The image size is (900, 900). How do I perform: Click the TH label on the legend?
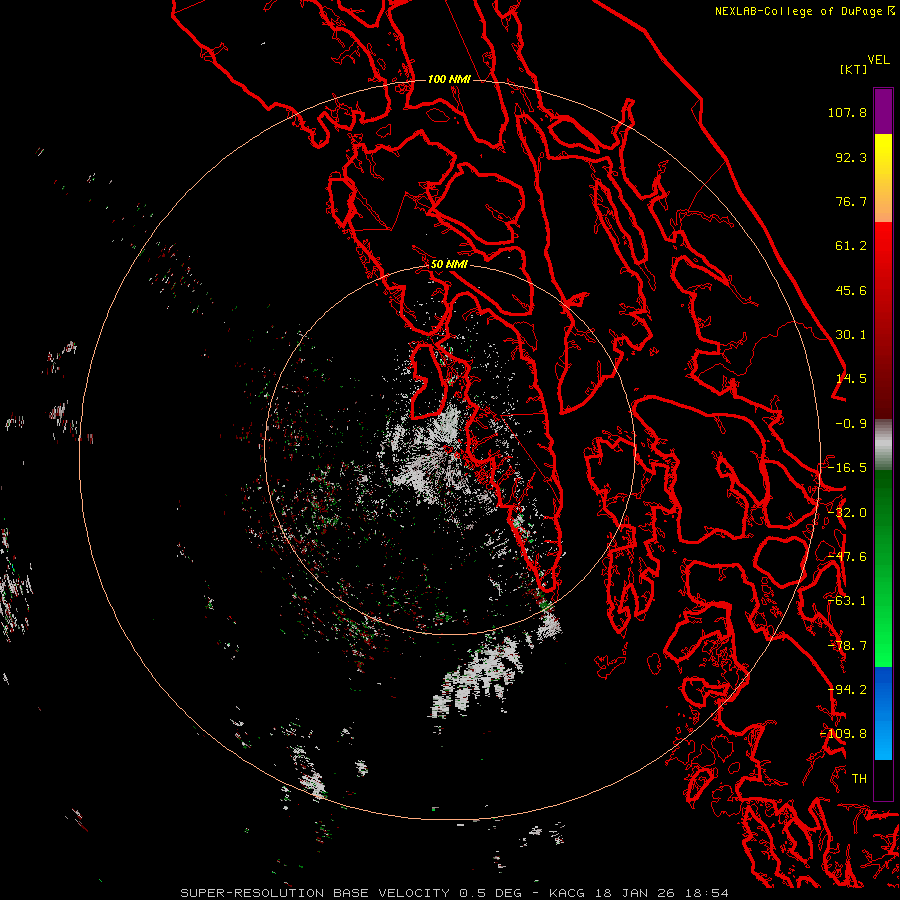[859, 779]
